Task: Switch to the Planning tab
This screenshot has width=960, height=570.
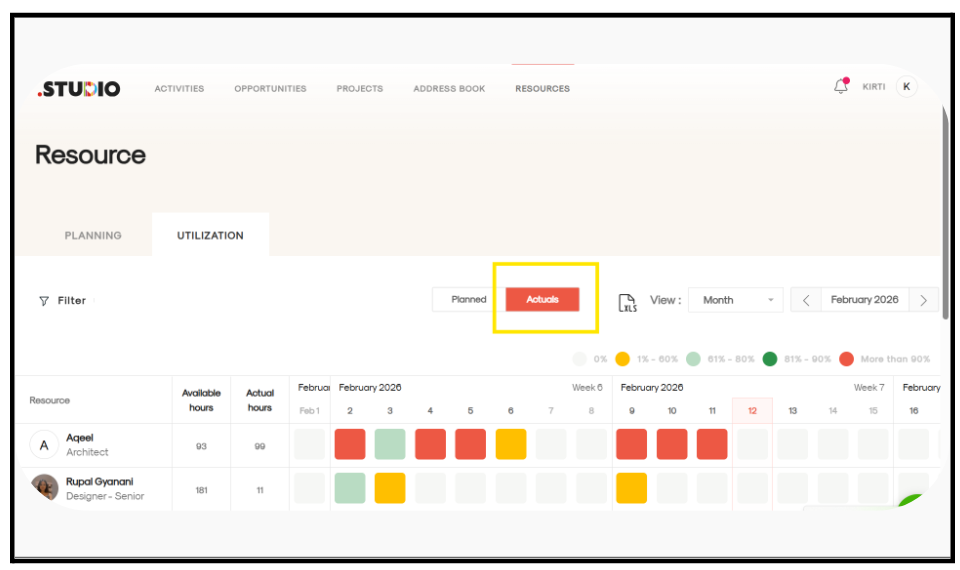Action: (x=93, y=236)
